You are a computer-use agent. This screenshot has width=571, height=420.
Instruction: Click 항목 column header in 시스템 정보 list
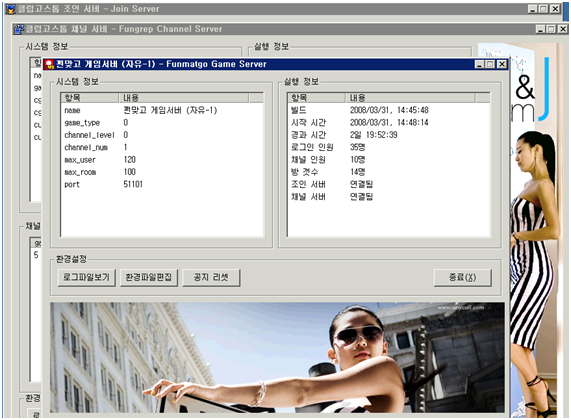click(90, 98)
